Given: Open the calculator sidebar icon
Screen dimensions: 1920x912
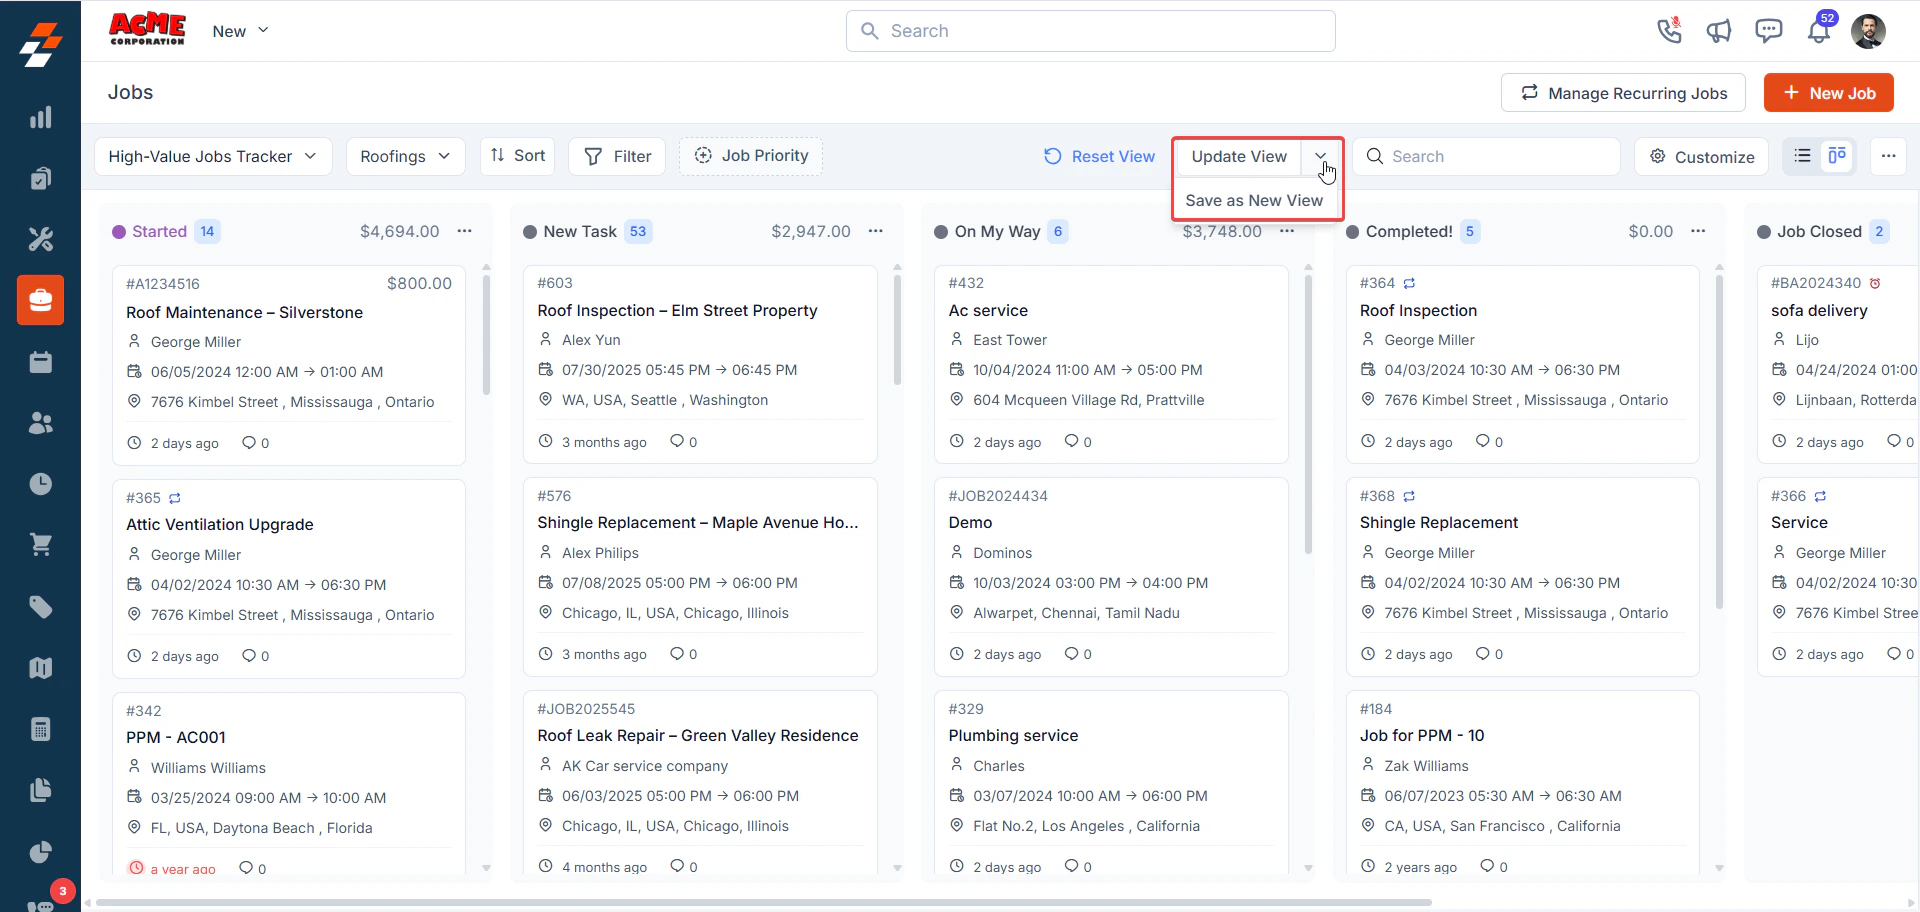Looking at the screenshot, I should point(40,729).
